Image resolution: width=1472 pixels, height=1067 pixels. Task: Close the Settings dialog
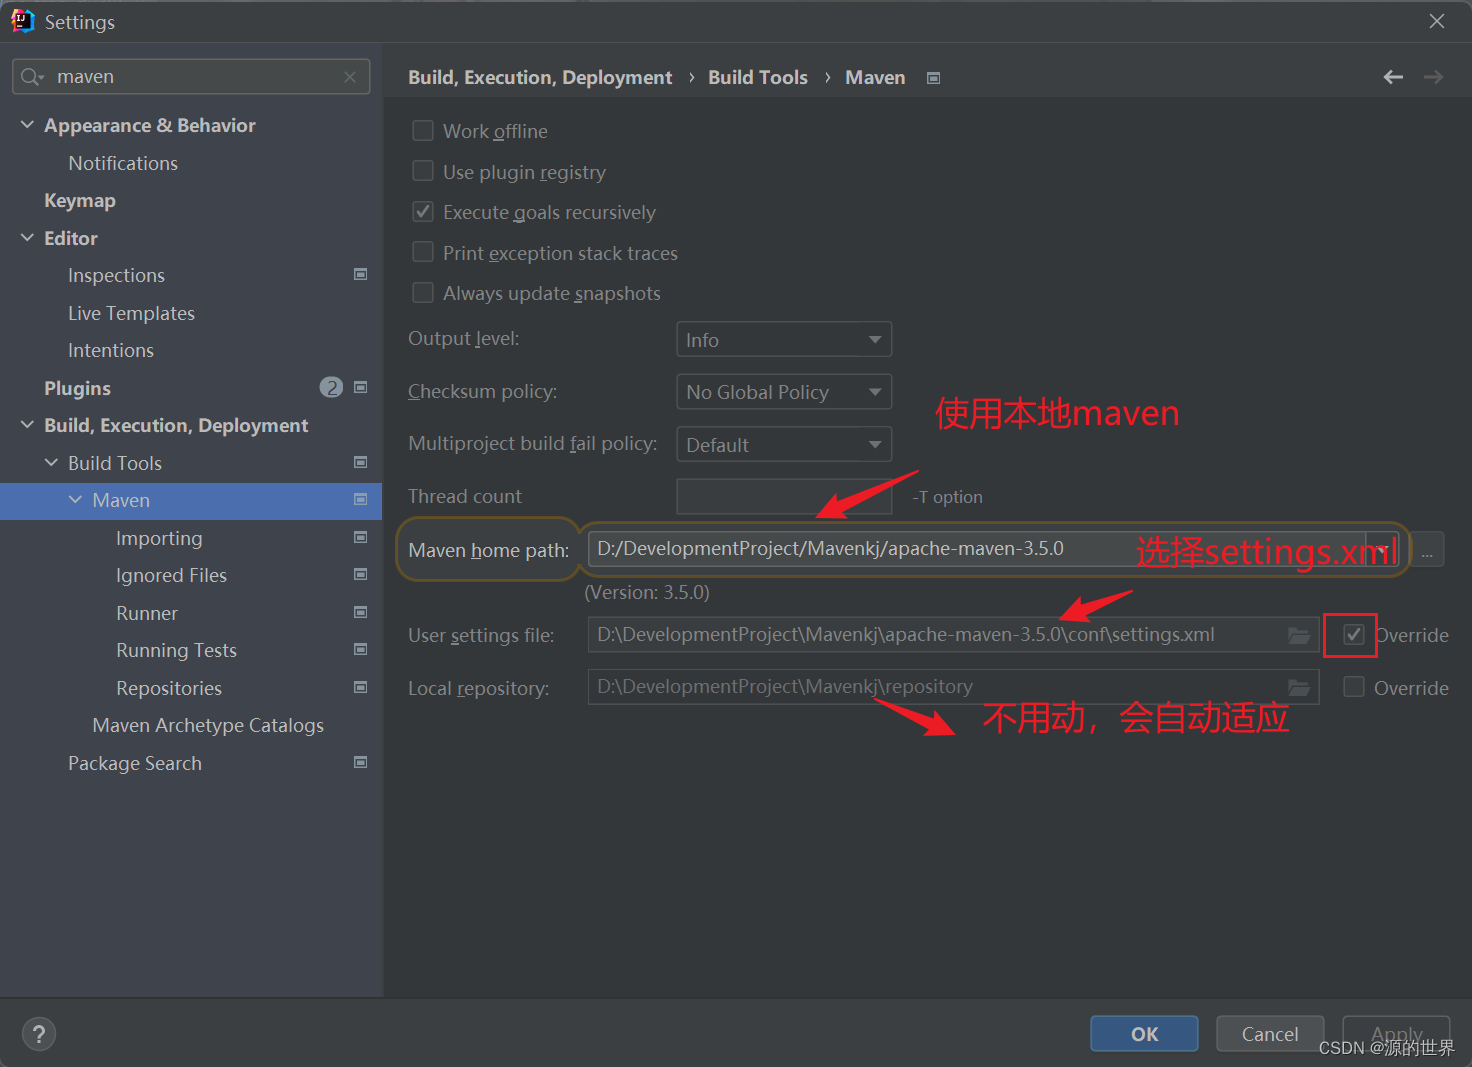tap(1437, 21)
